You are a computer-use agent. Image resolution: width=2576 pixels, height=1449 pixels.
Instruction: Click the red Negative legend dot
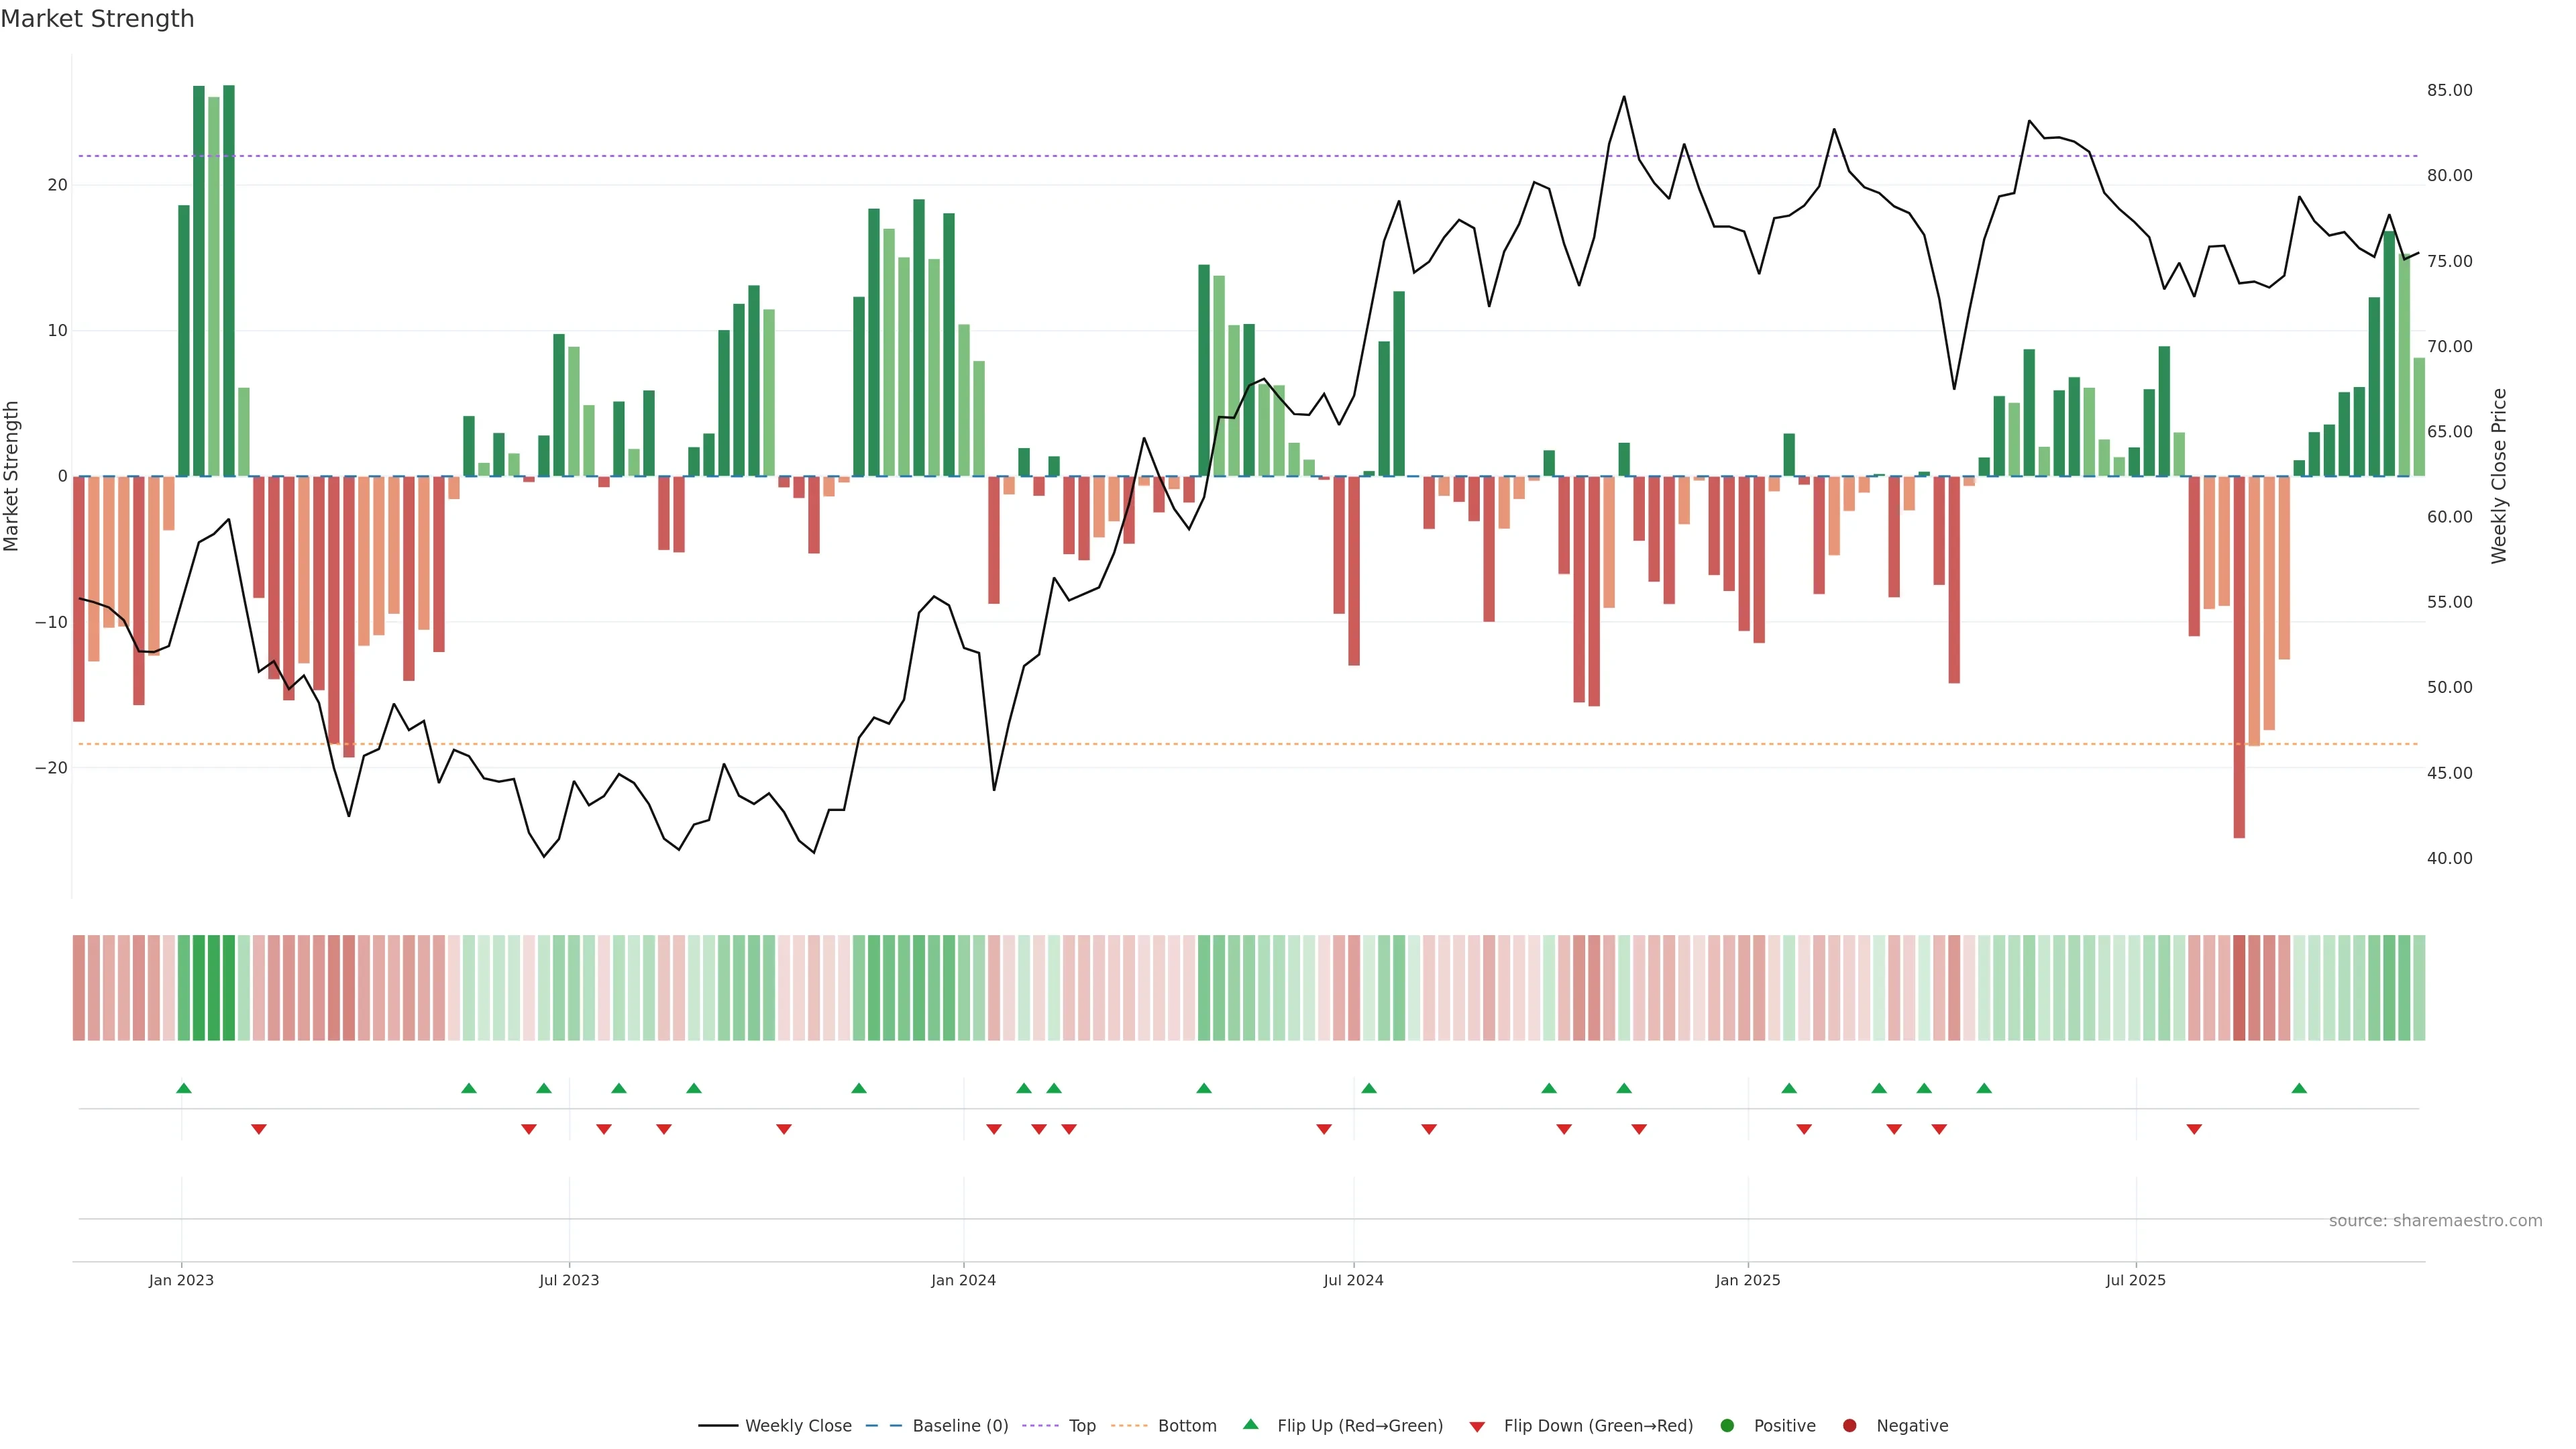[x=1849, y=1426]
